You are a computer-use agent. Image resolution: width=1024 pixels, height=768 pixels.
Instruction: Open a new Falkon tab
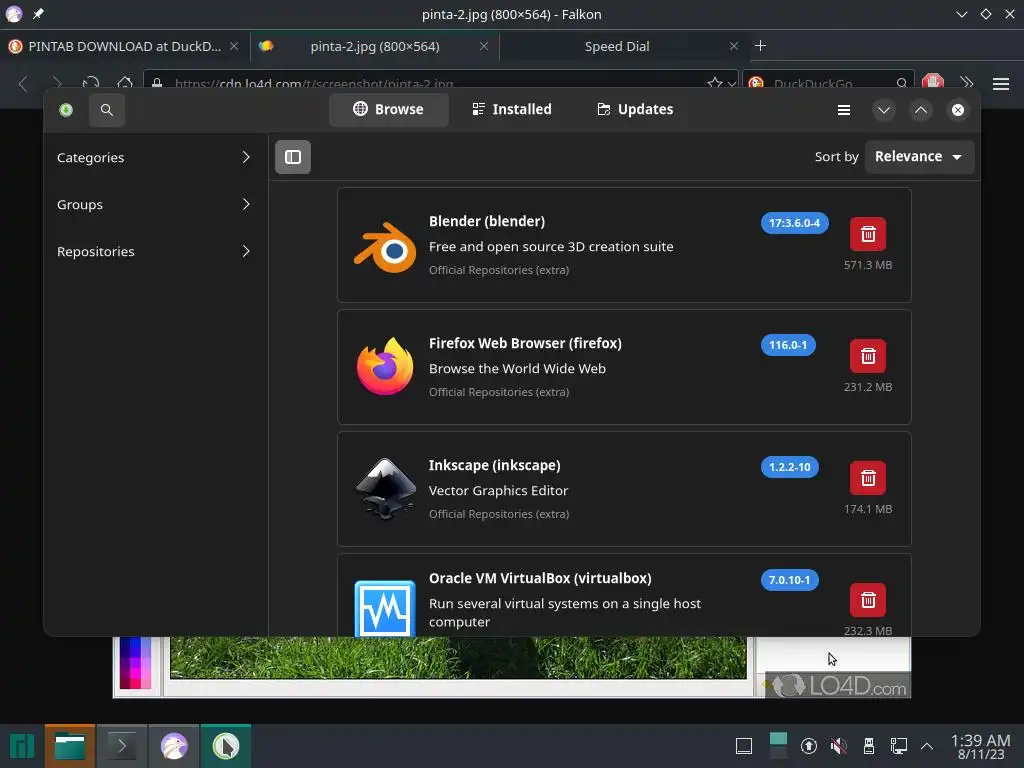click(760, 46)
